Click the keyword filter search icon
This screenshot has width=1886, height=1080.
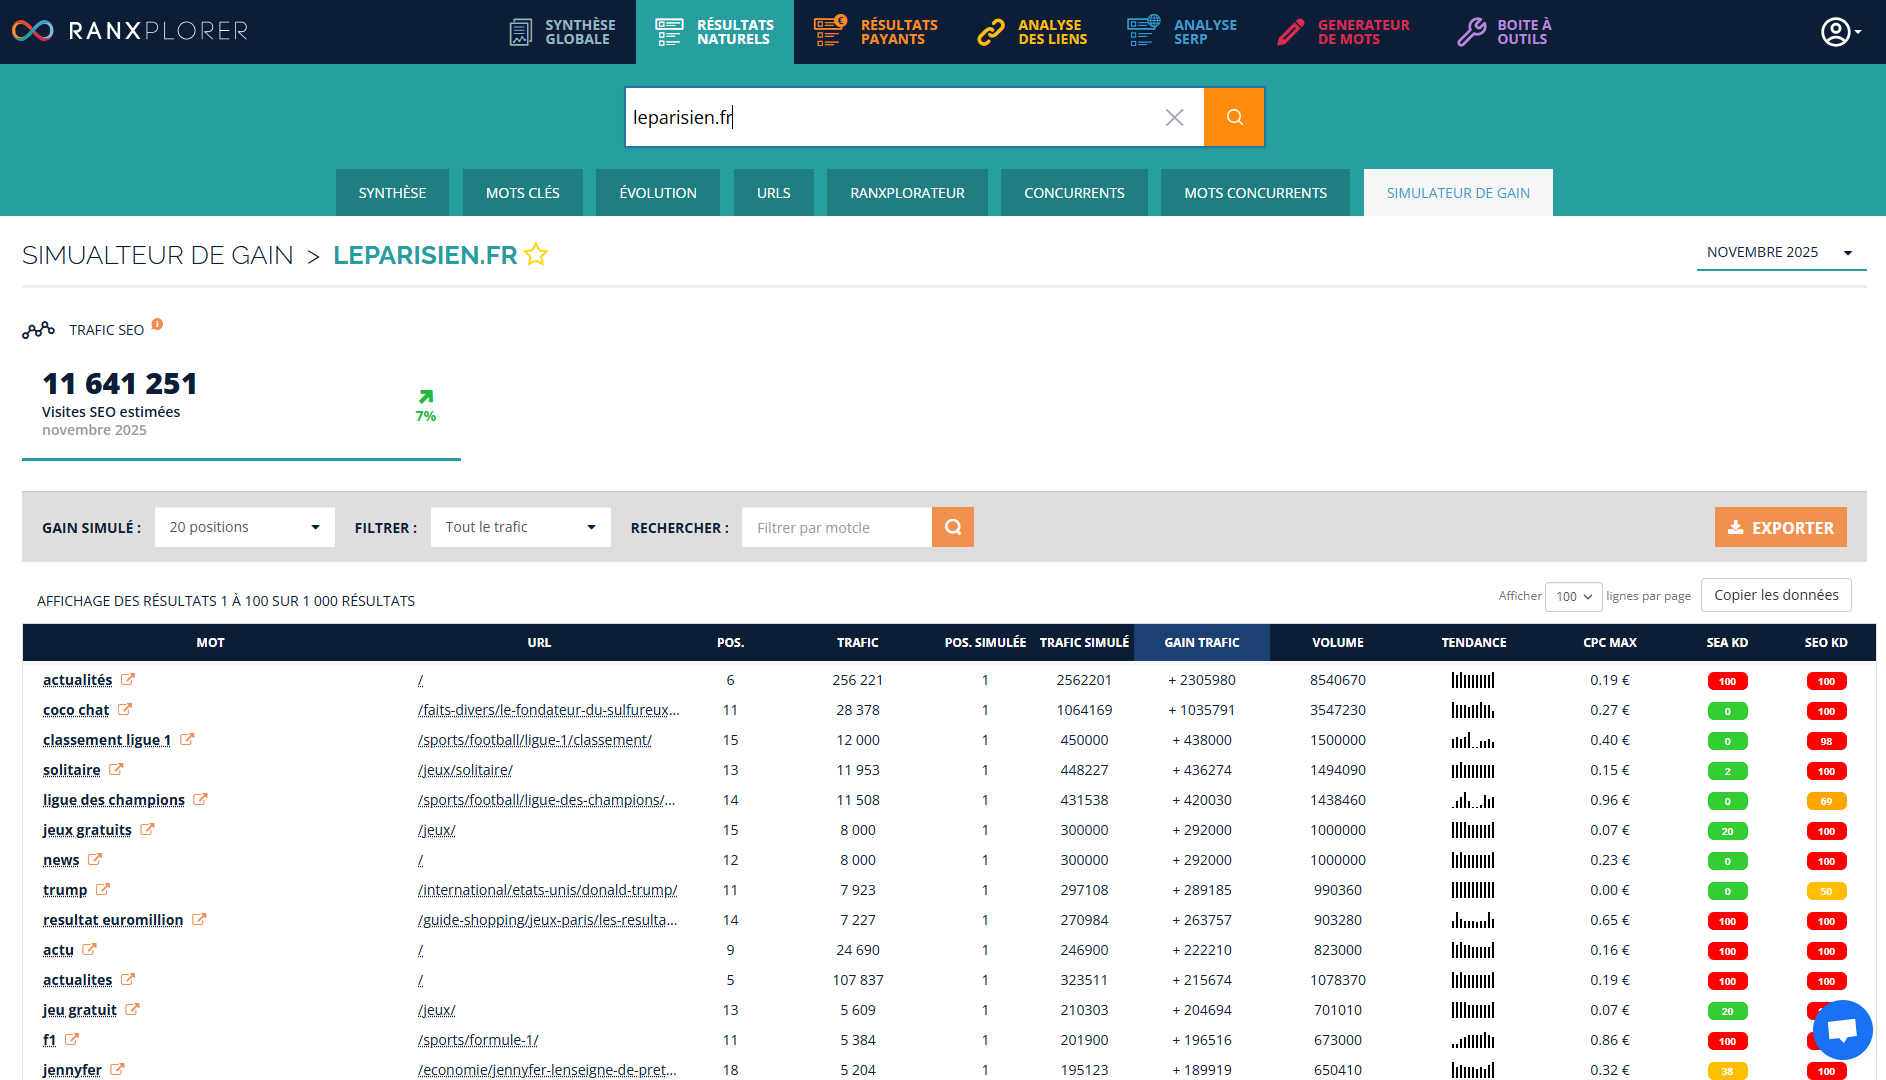click(953, 527)
